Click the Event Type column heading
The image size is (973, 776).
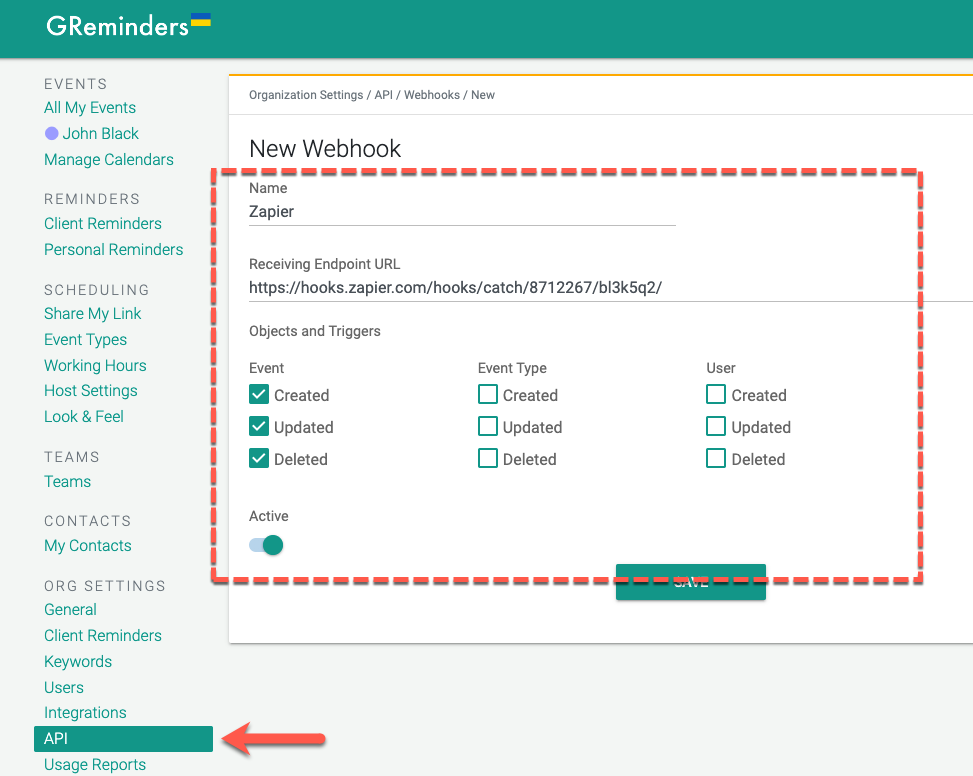pos(512,368)
